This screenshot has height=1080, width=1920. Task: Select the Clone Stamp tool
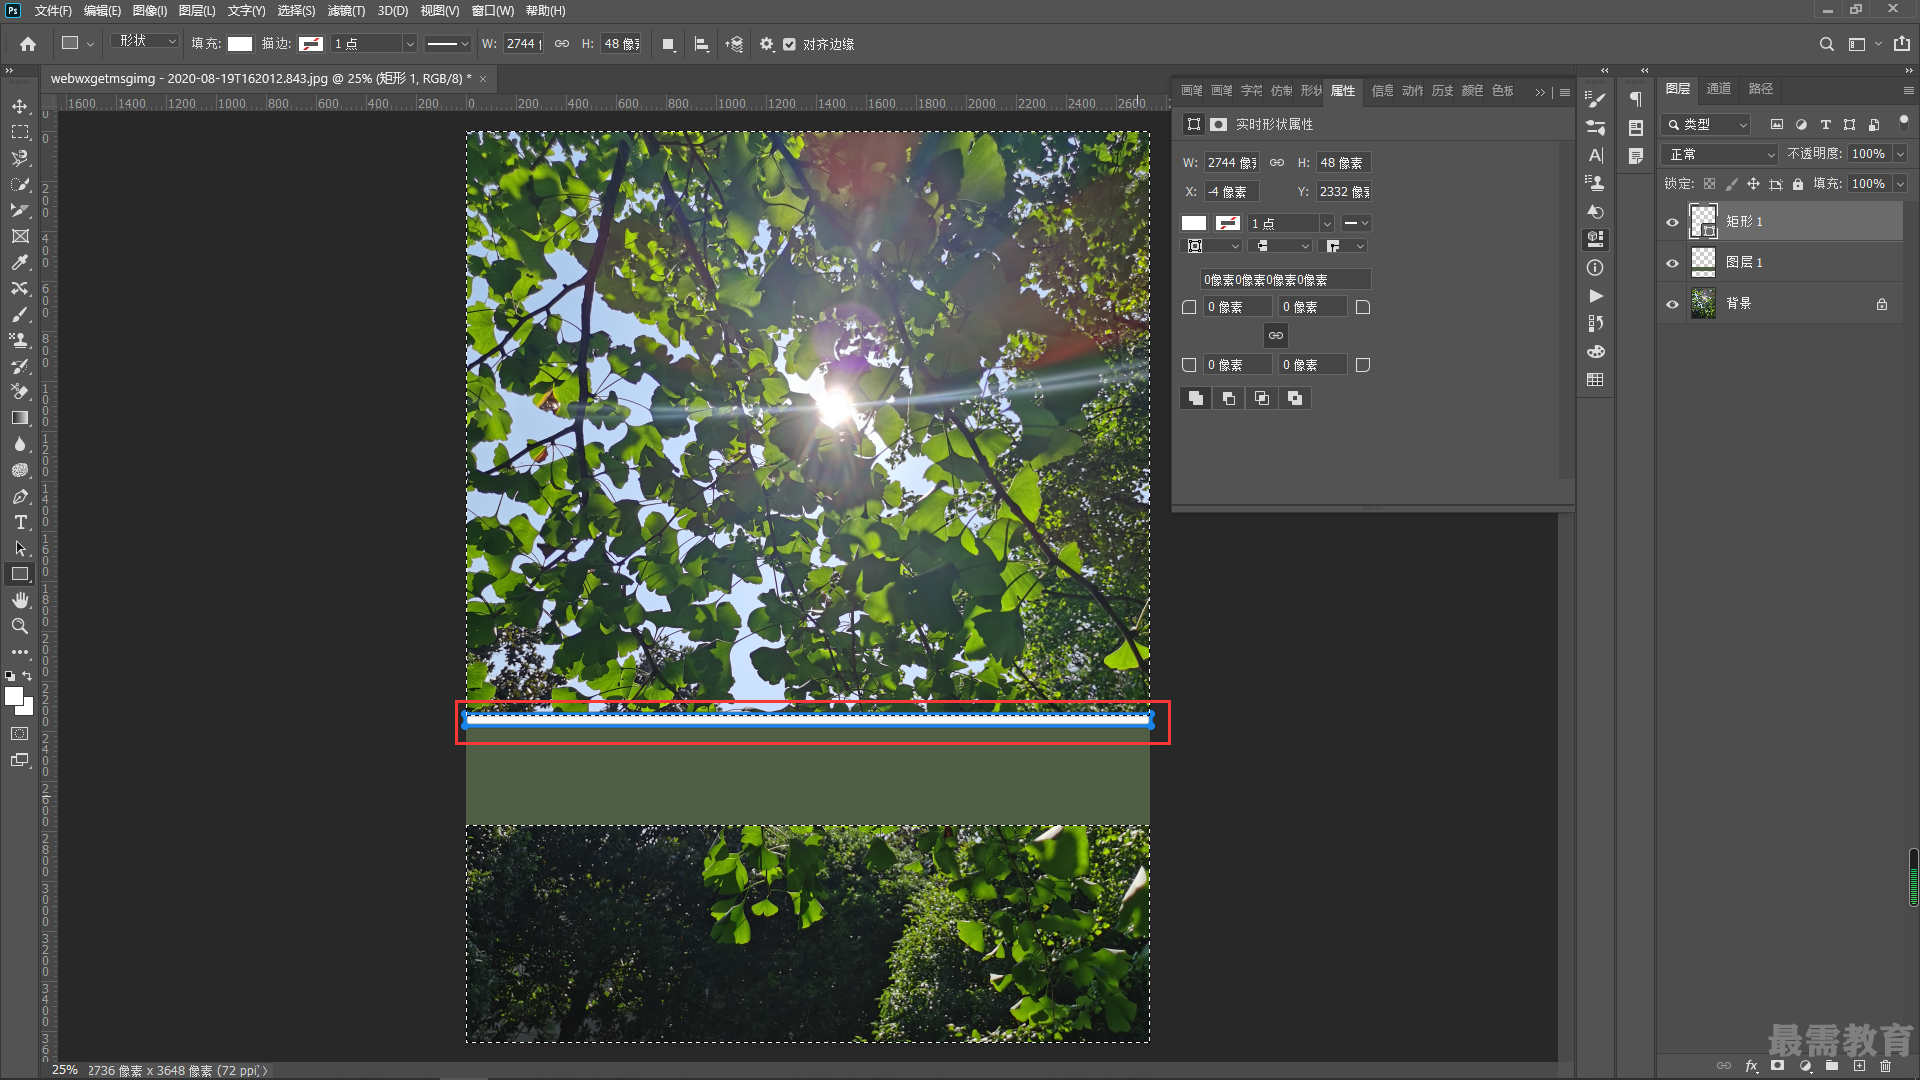20,340
